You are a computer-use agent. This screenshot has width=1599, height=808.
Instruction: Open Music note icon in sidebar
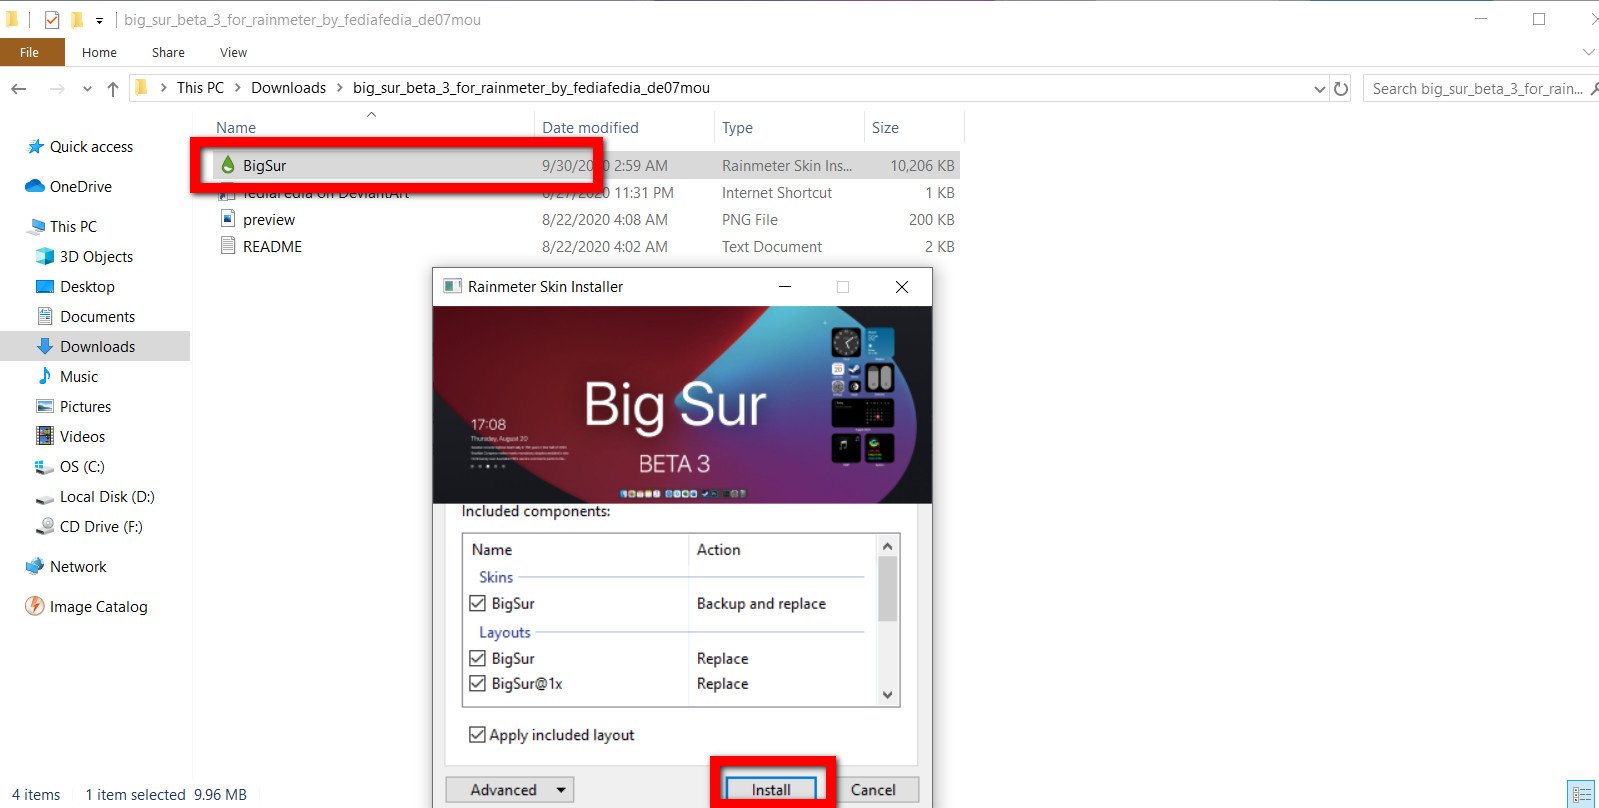(45, 376)
